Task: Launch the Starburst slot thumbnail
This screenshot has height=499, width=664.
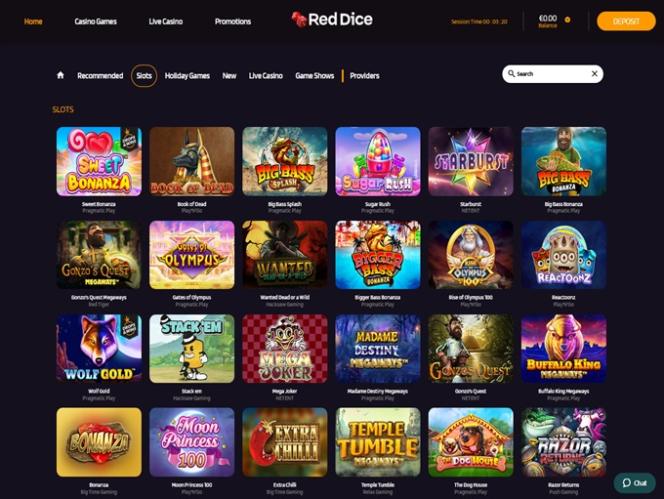Action: tap(470, 161)
